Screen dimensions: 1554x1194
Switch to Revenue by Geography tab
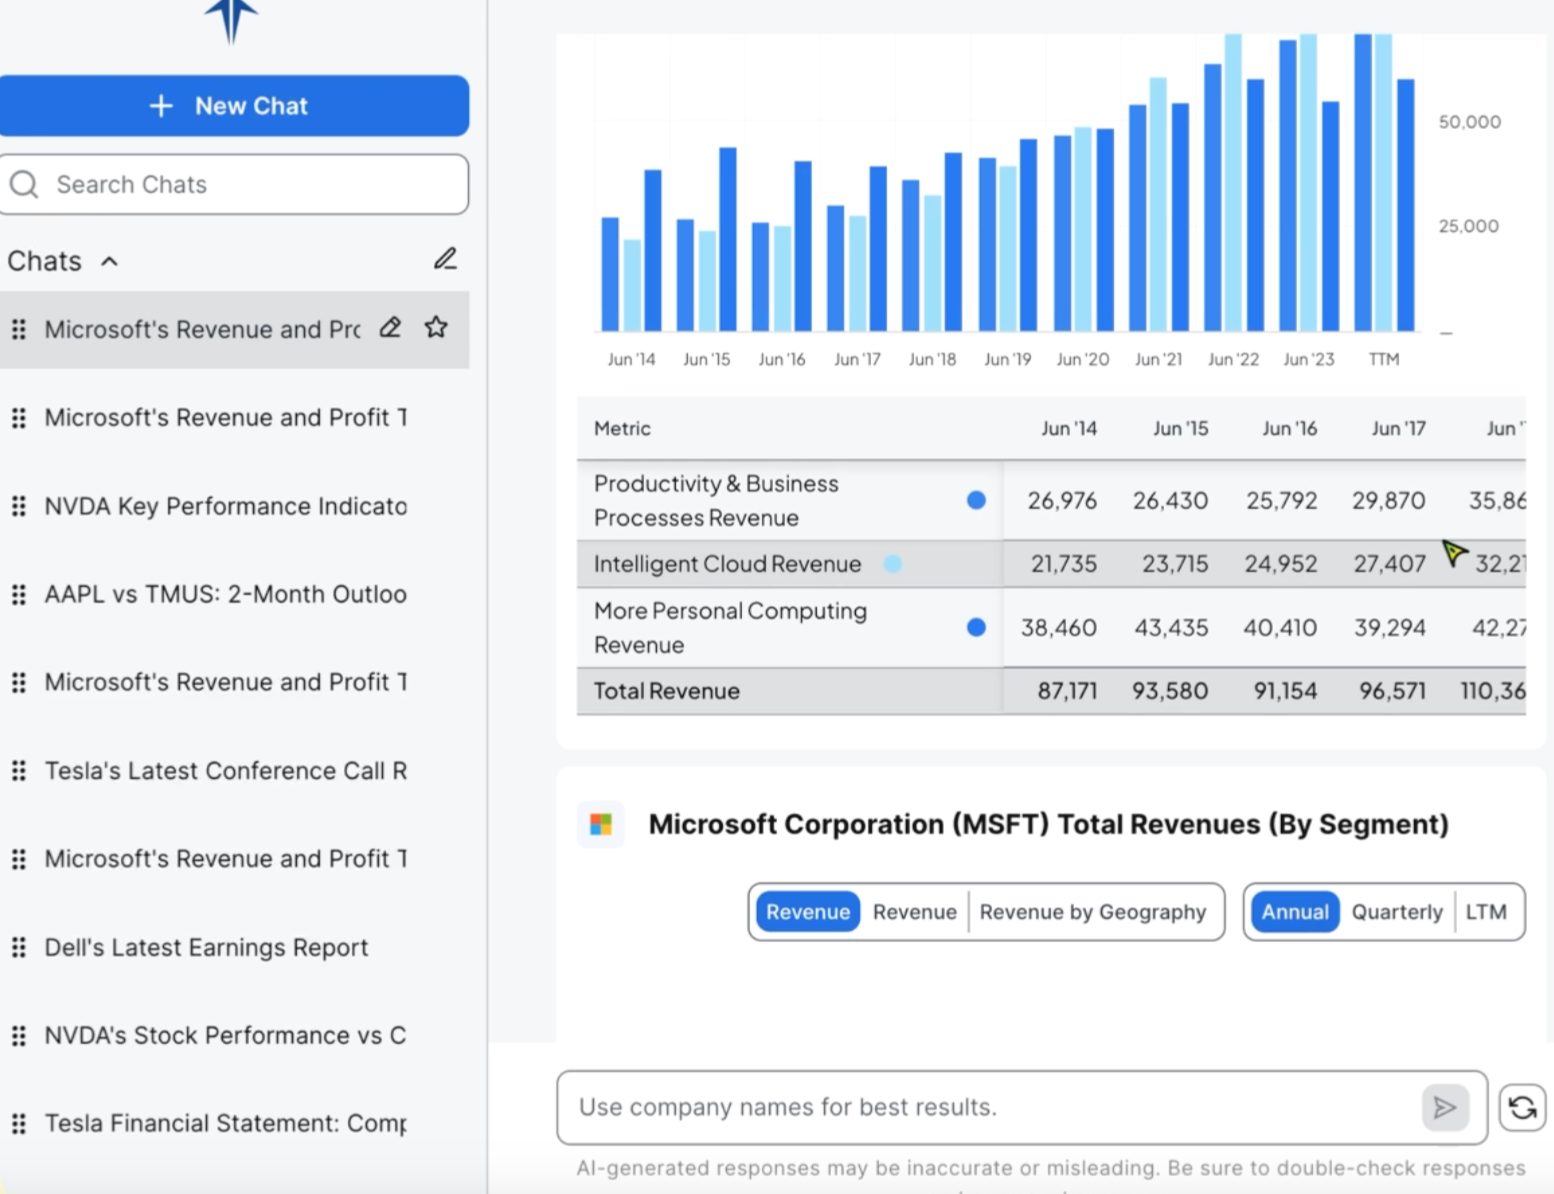(x=1093, y=912)
